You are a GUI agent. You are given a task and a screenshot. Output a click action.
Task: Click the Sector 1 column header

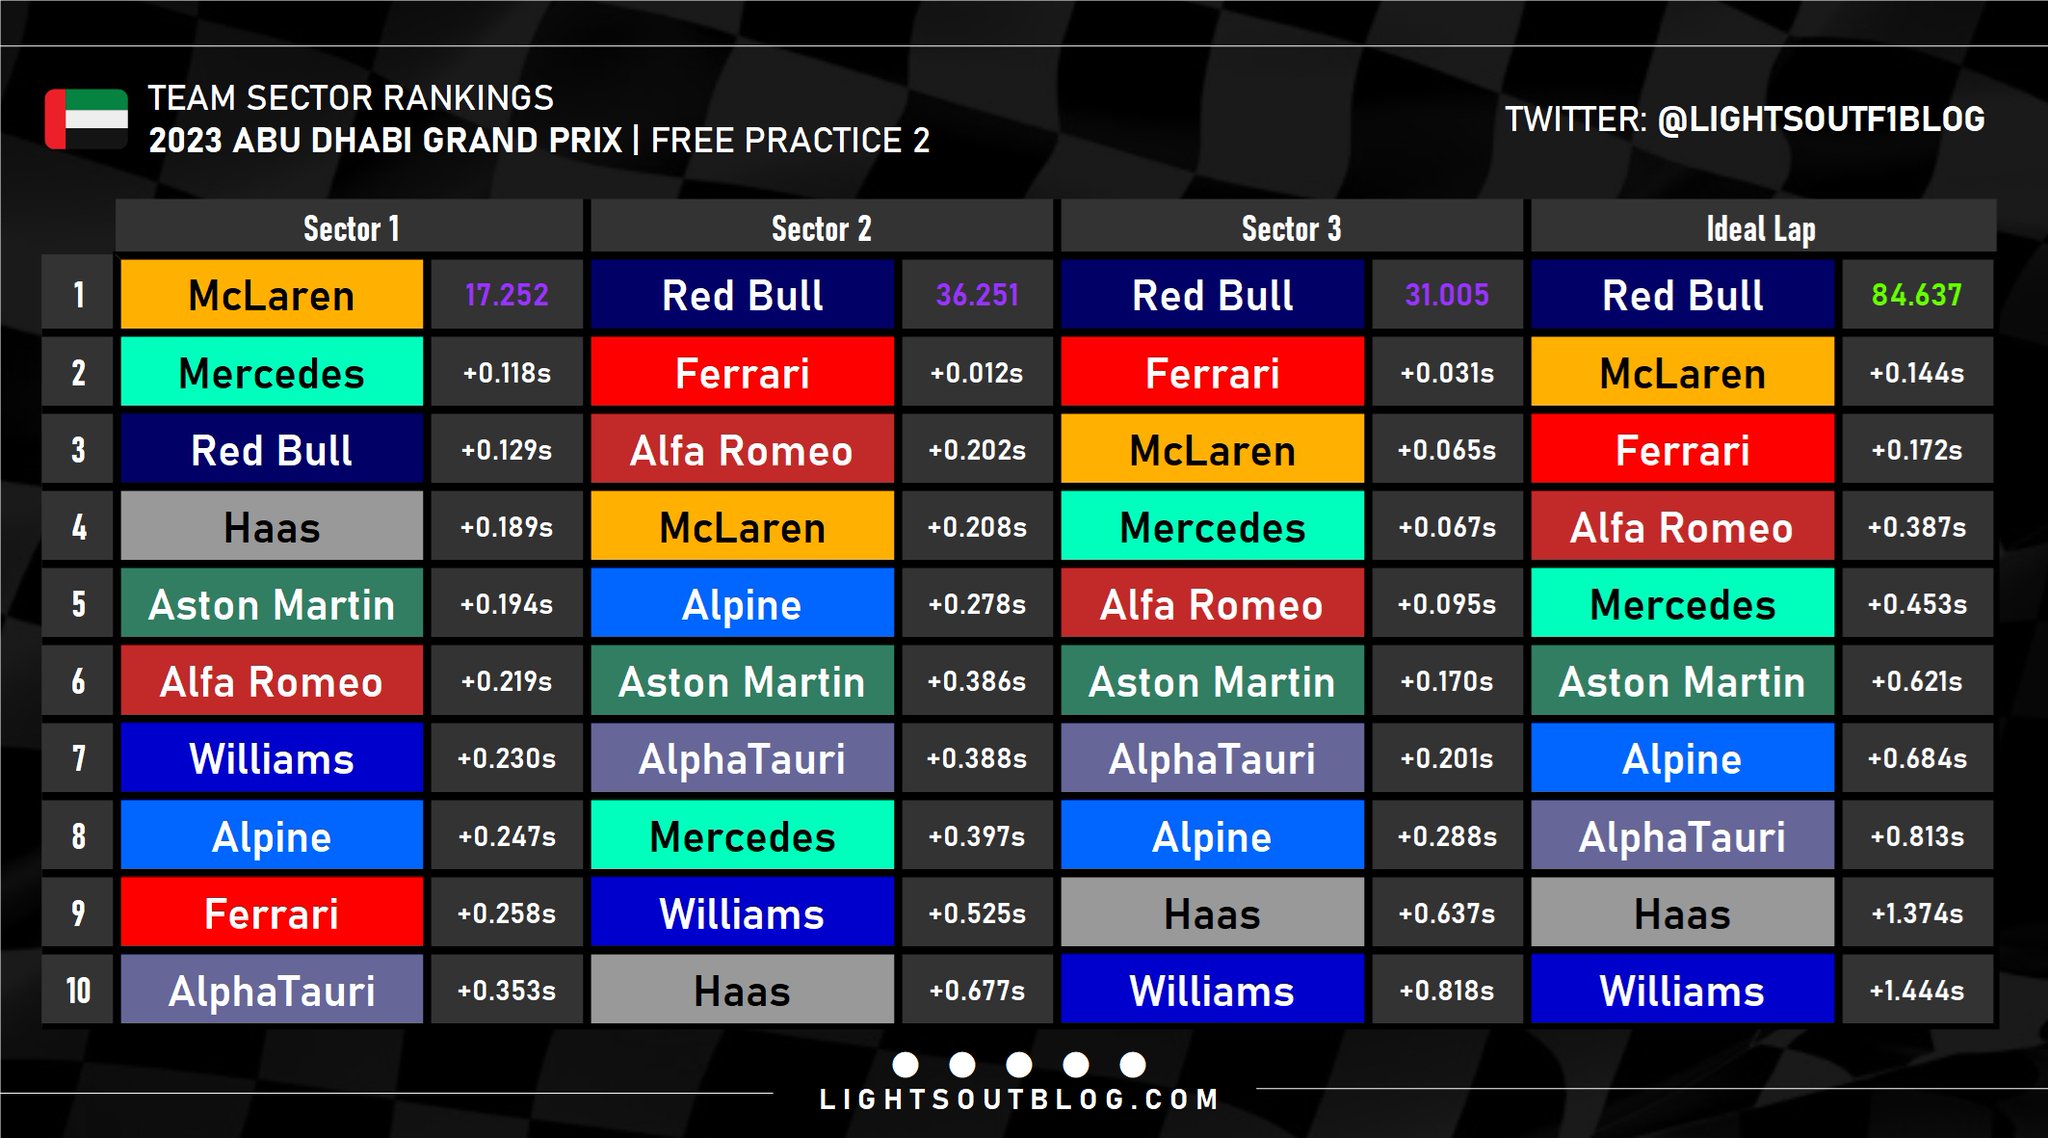point(350,226)
